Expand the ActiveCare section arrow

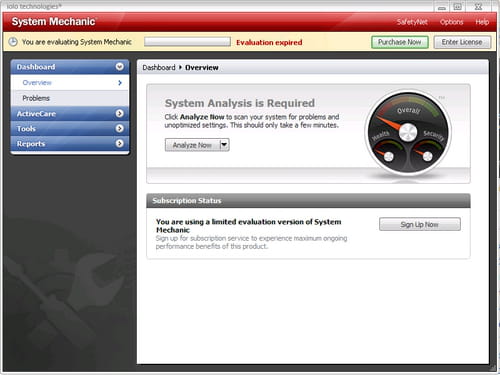pyautogui.click(x=120, y=114)
